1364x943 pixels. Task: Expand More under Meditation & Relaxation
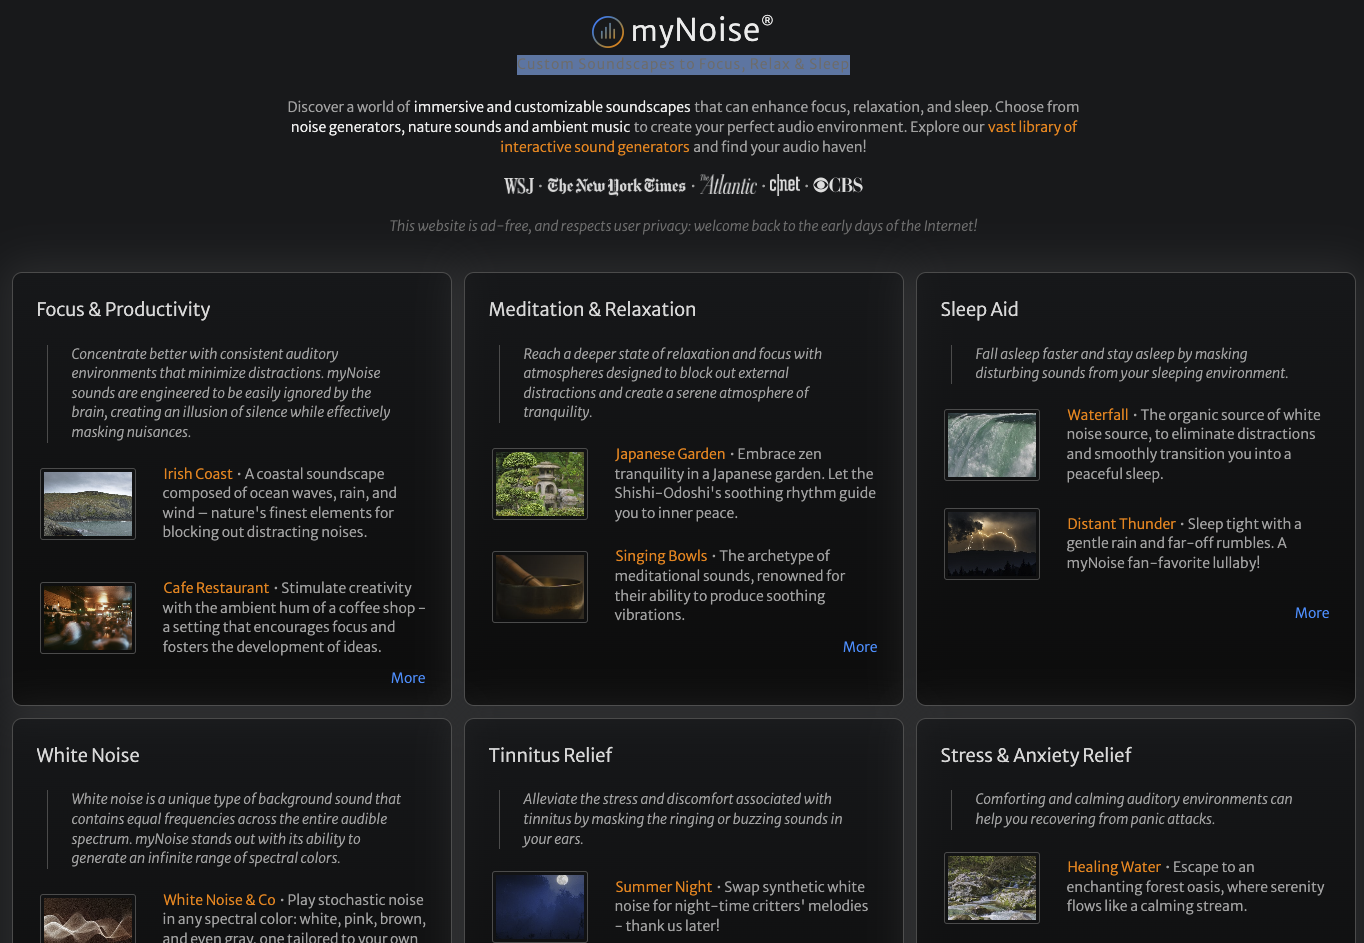pyautogui.click(x=860, y=647)
